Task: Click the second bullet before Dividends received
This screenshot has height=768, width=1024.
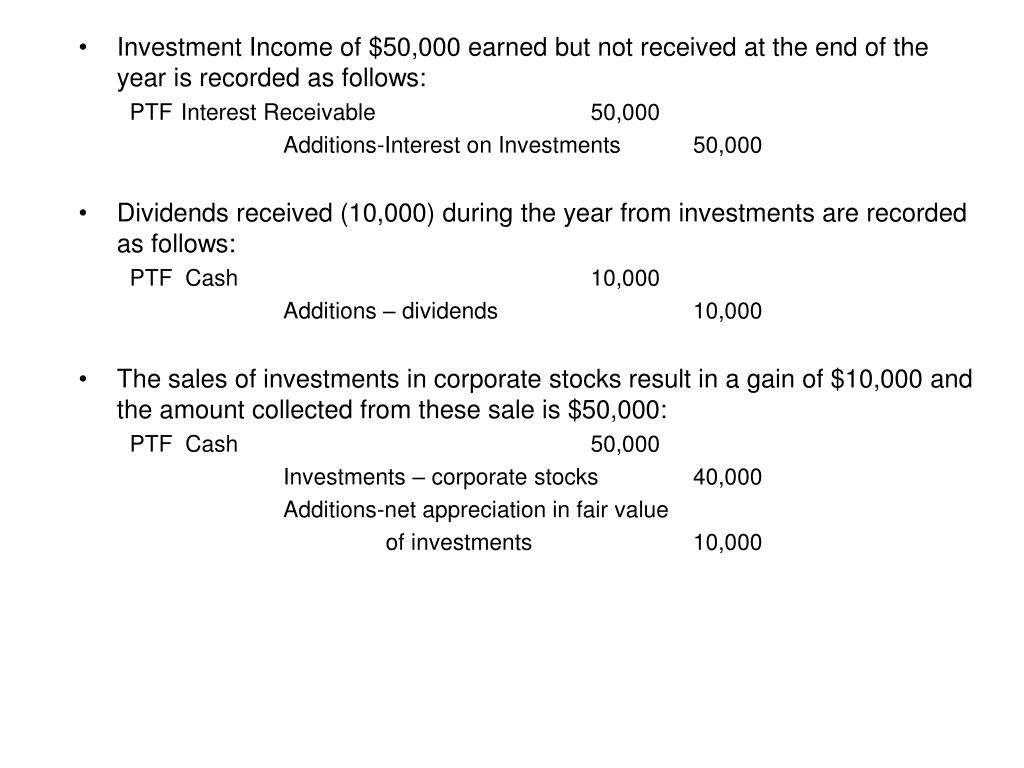Action: [82, 214]
